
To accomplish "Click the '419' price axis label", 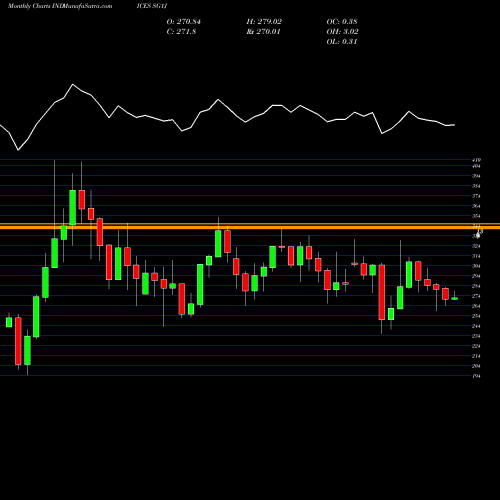I will [x=476, y=160].
